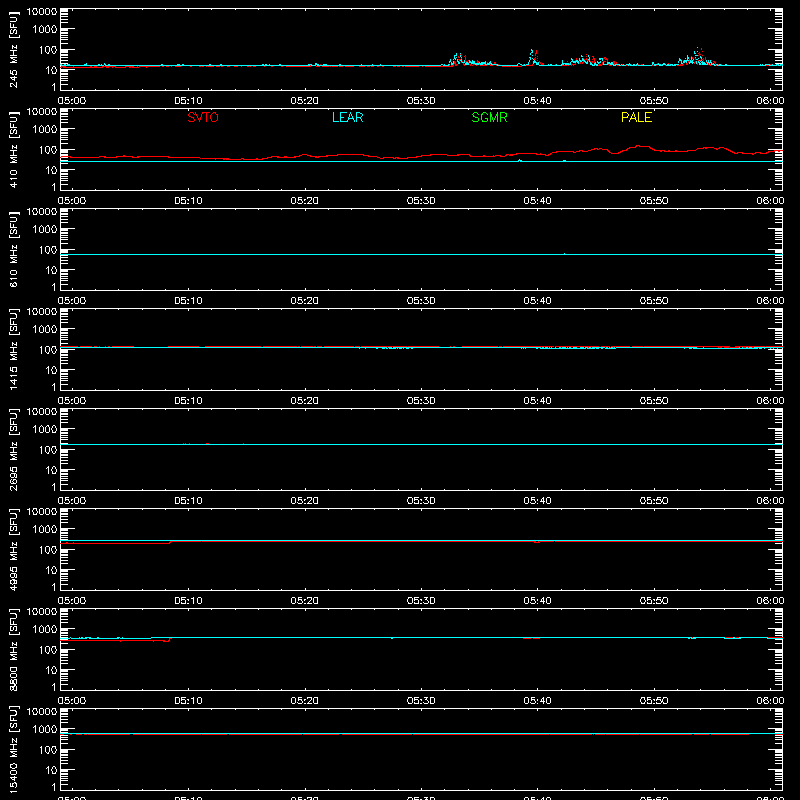
Task: Click the 06:00 time label under 410 MHz plot
Action: coord(770,201)
